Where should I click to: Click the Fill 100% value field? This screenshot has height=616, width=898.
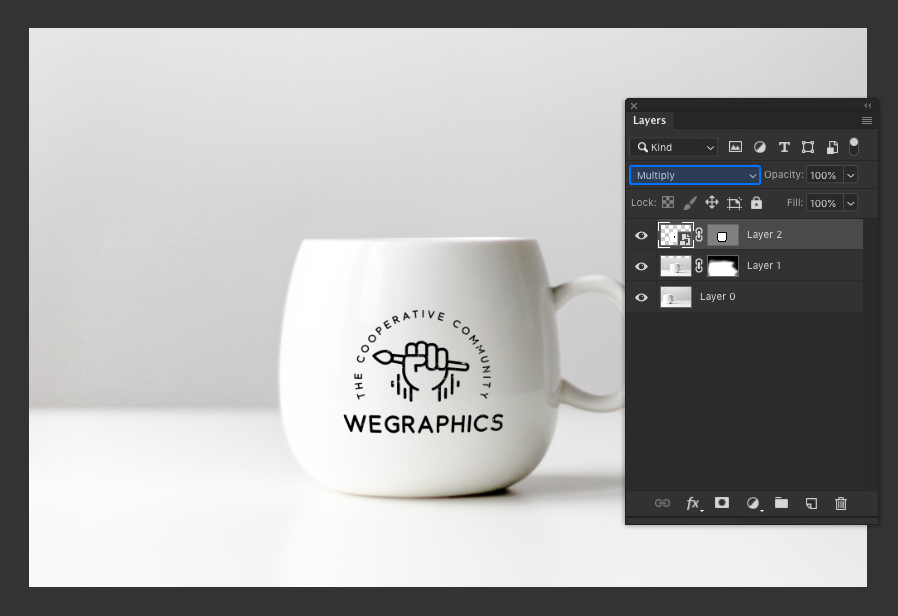pyautogui.click(x=824, y=203)
